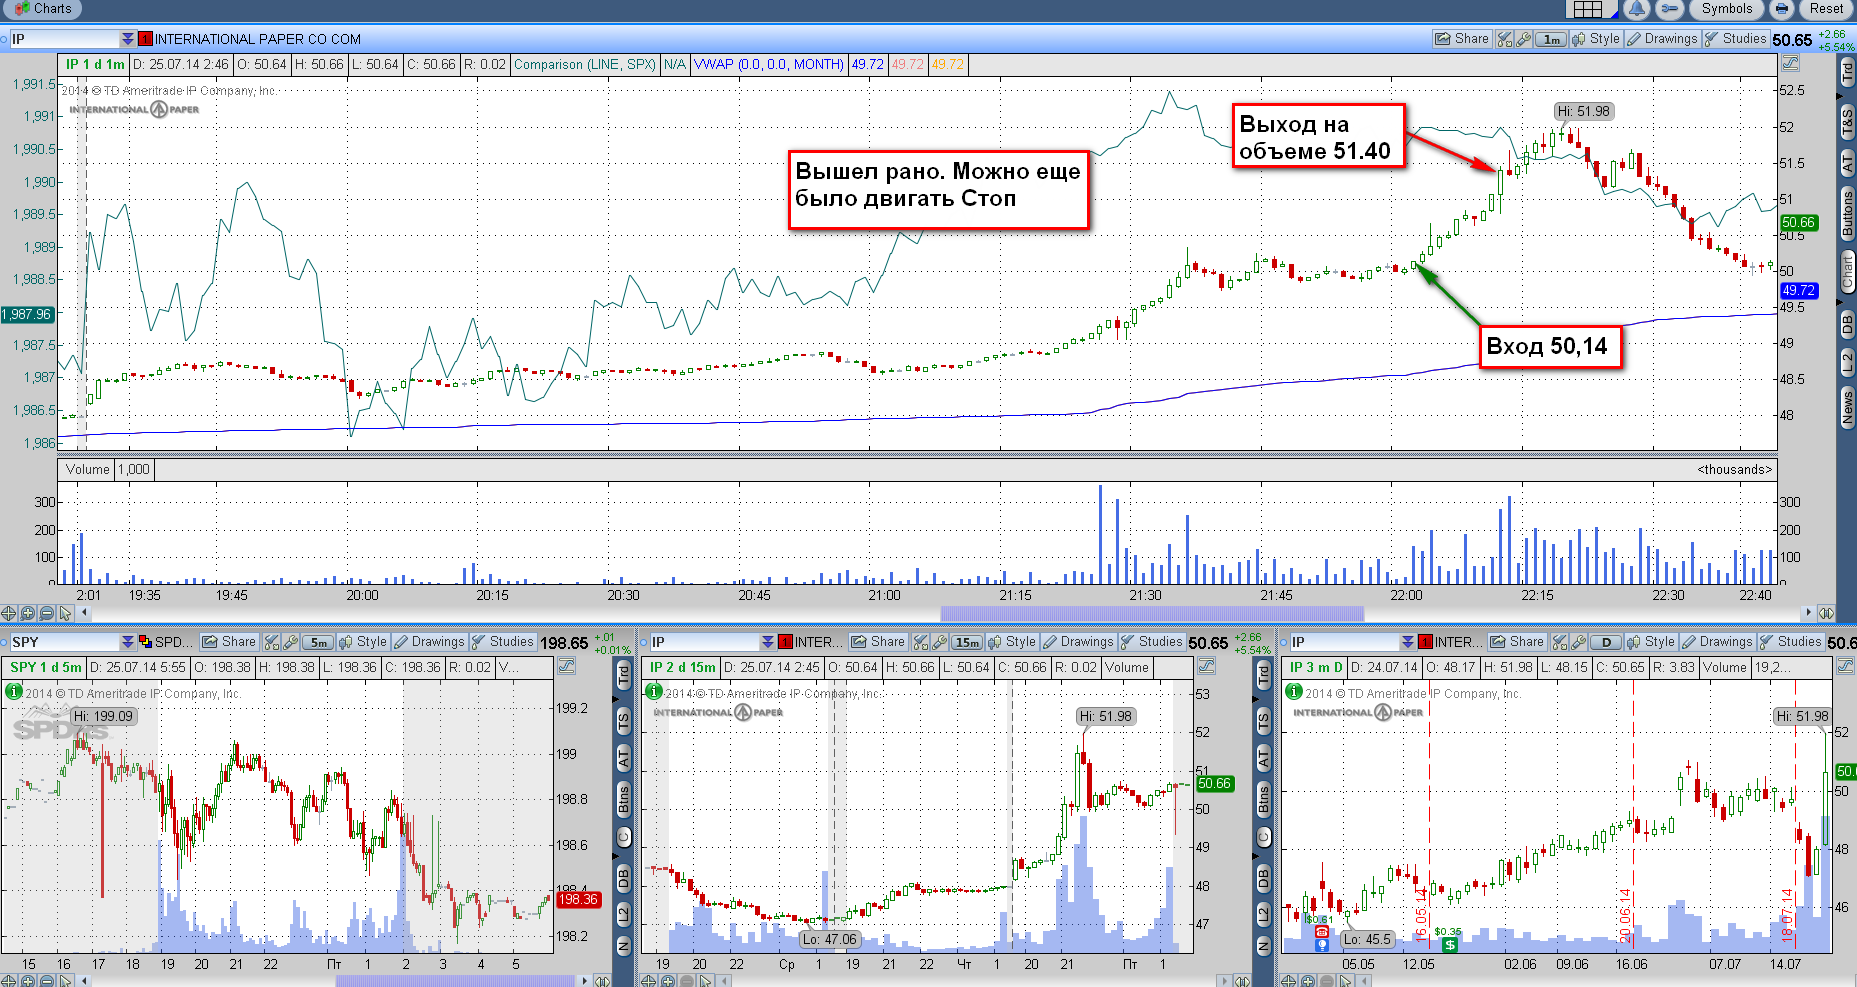1857x987 pixels.
Task: Open the chart grid layout selector
Action: 1593,9
